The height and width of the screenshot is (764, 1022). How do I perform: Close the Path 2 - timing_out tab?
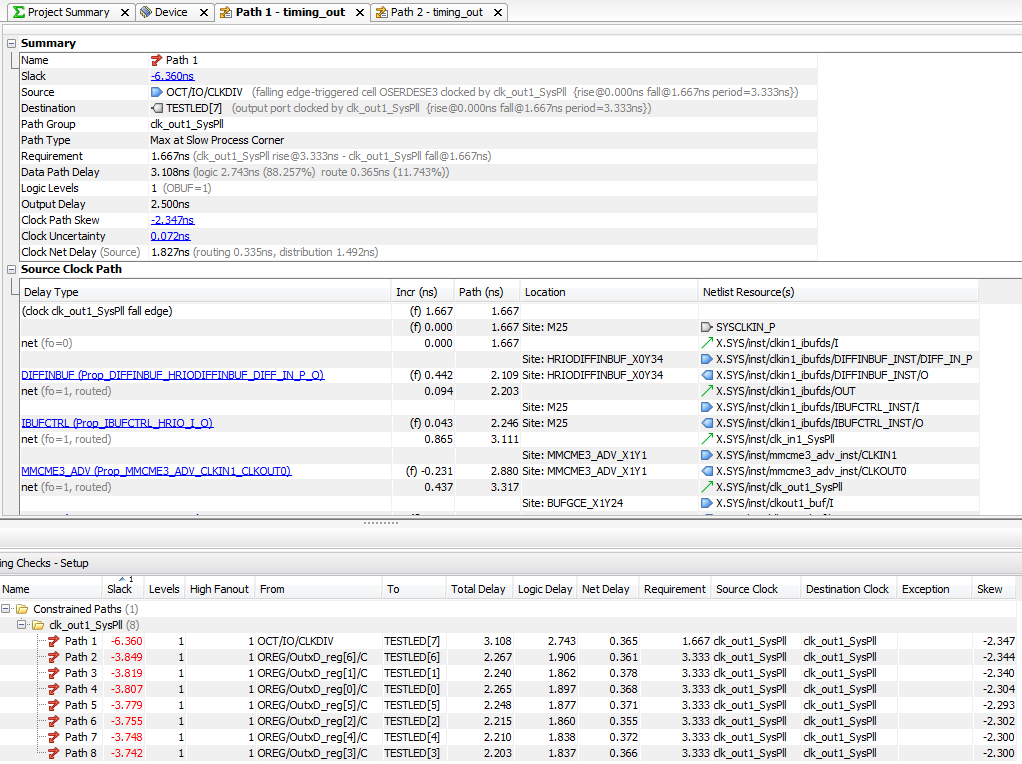(497, 12)
